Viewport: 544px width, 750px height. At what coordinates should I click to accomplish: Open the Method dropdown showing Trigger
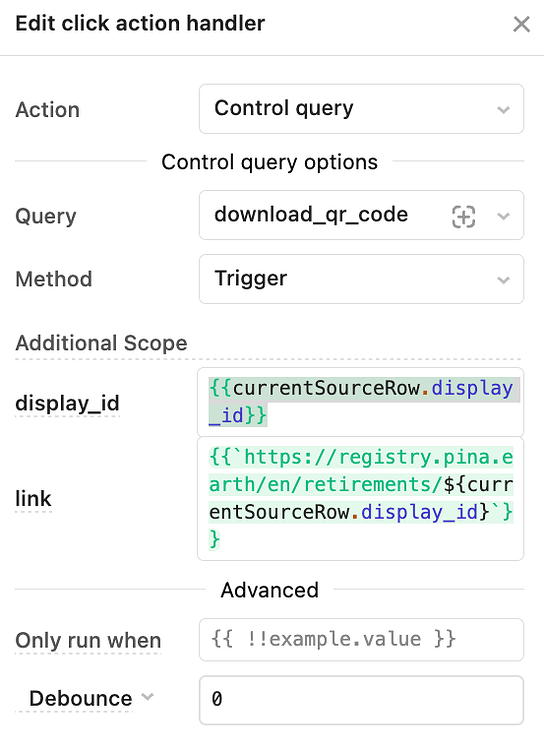tap(361, 279)
